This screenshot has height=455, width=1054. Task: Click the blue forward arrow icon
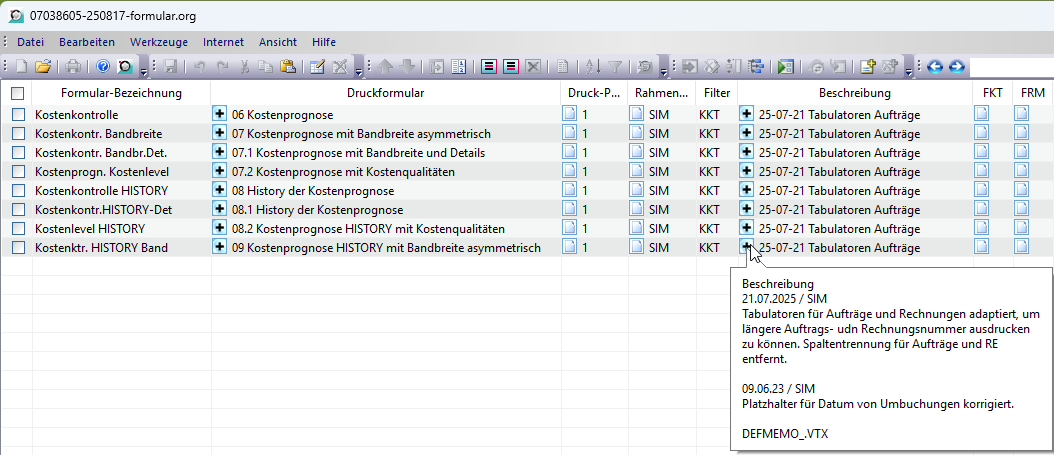pos(956,67)
